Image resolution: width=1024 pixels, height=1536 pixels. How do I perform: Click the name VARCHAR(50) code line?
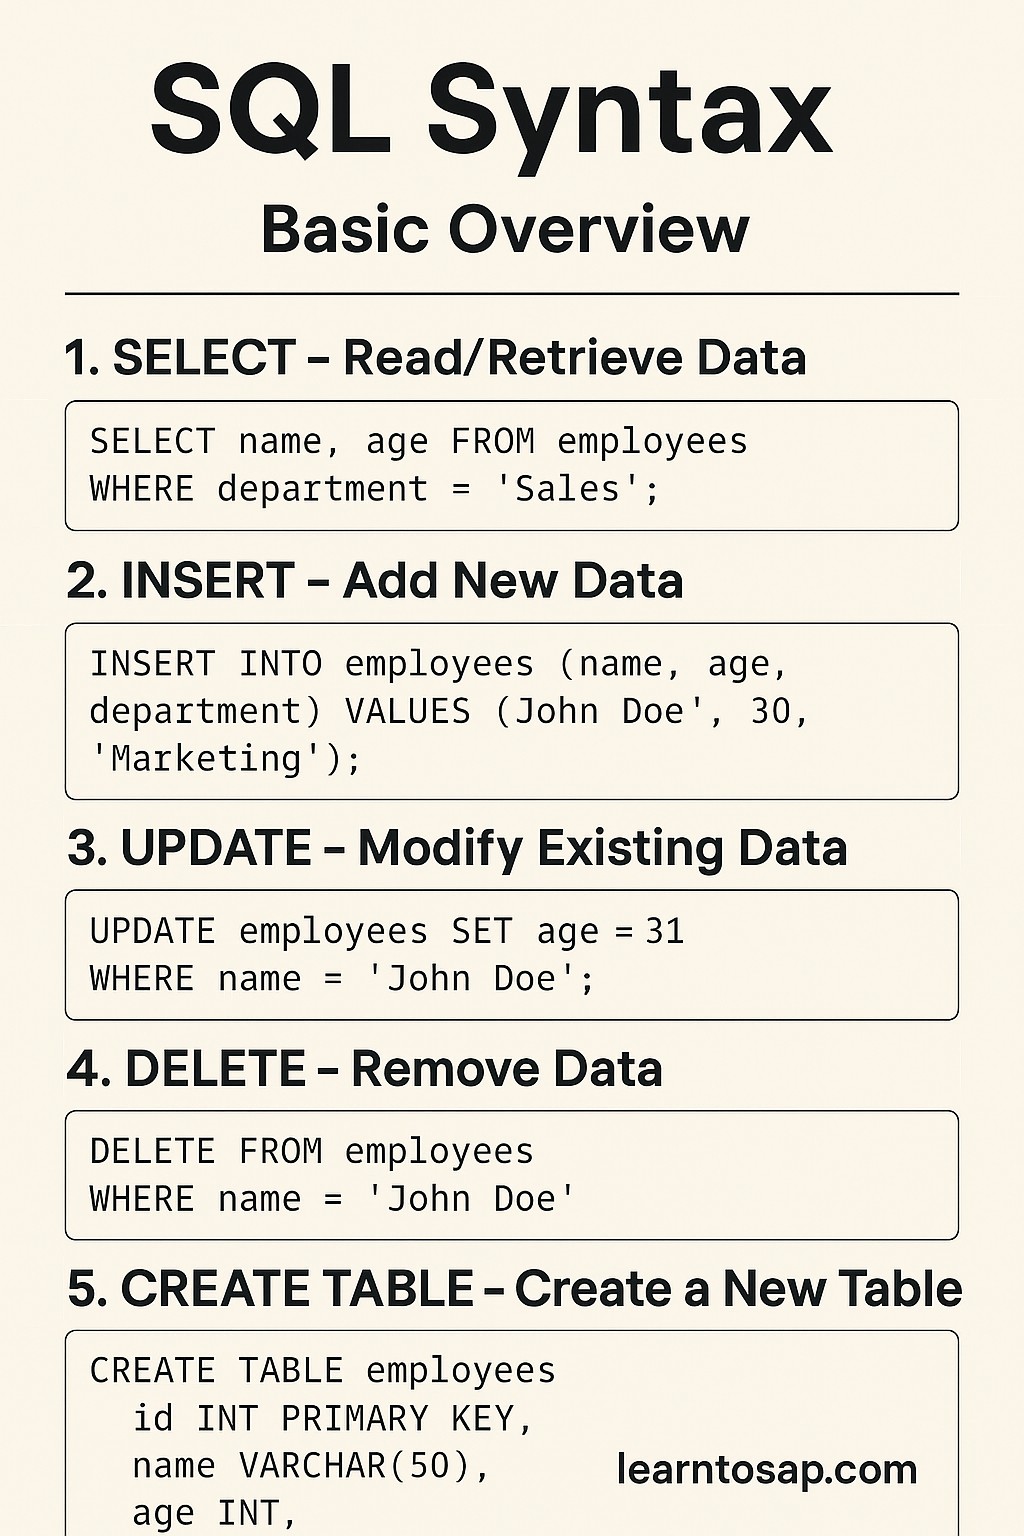(311, 1466)
